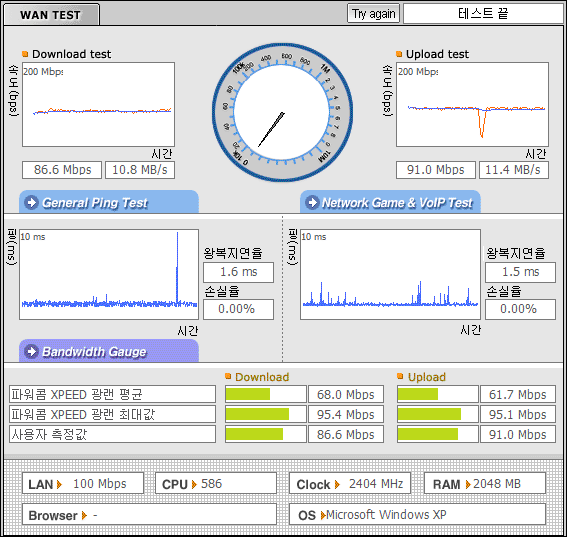Click the 11.4 MB/s upload result field
Viewport: 567px width, 537px height.
[x=513, y=170]
